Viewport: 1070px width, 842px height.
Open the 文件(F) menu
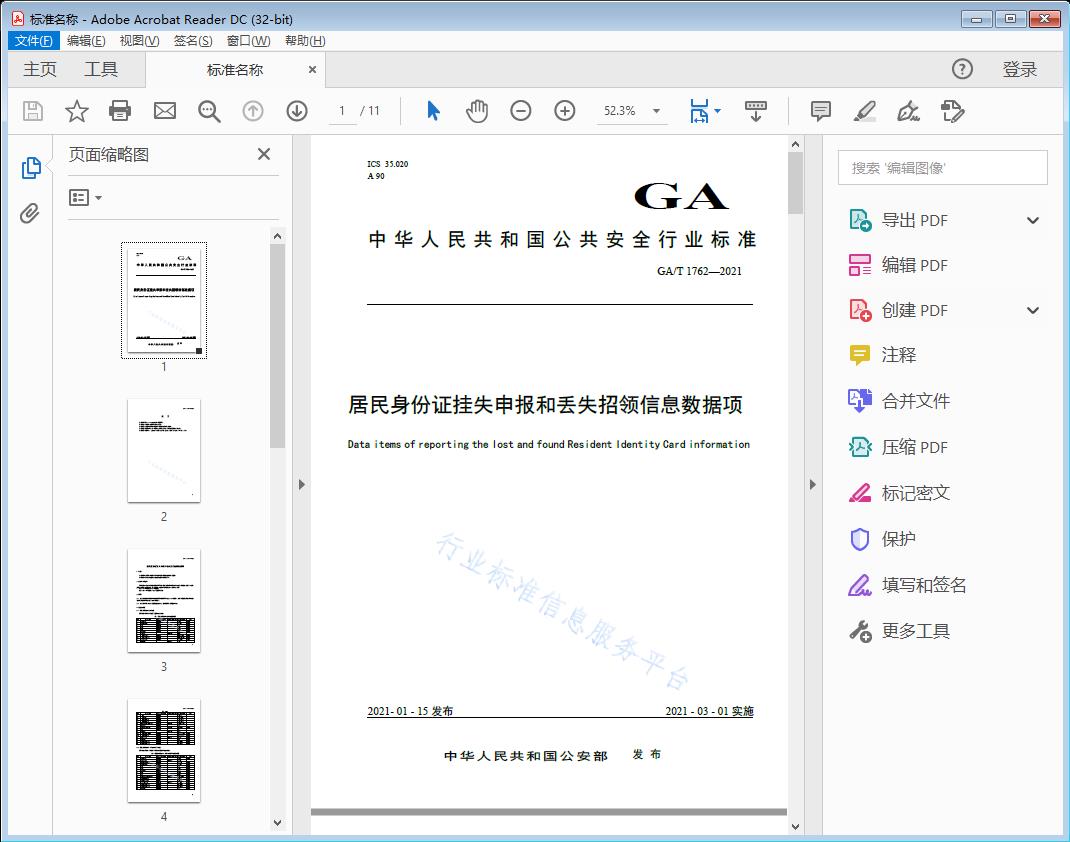[34, 41]
